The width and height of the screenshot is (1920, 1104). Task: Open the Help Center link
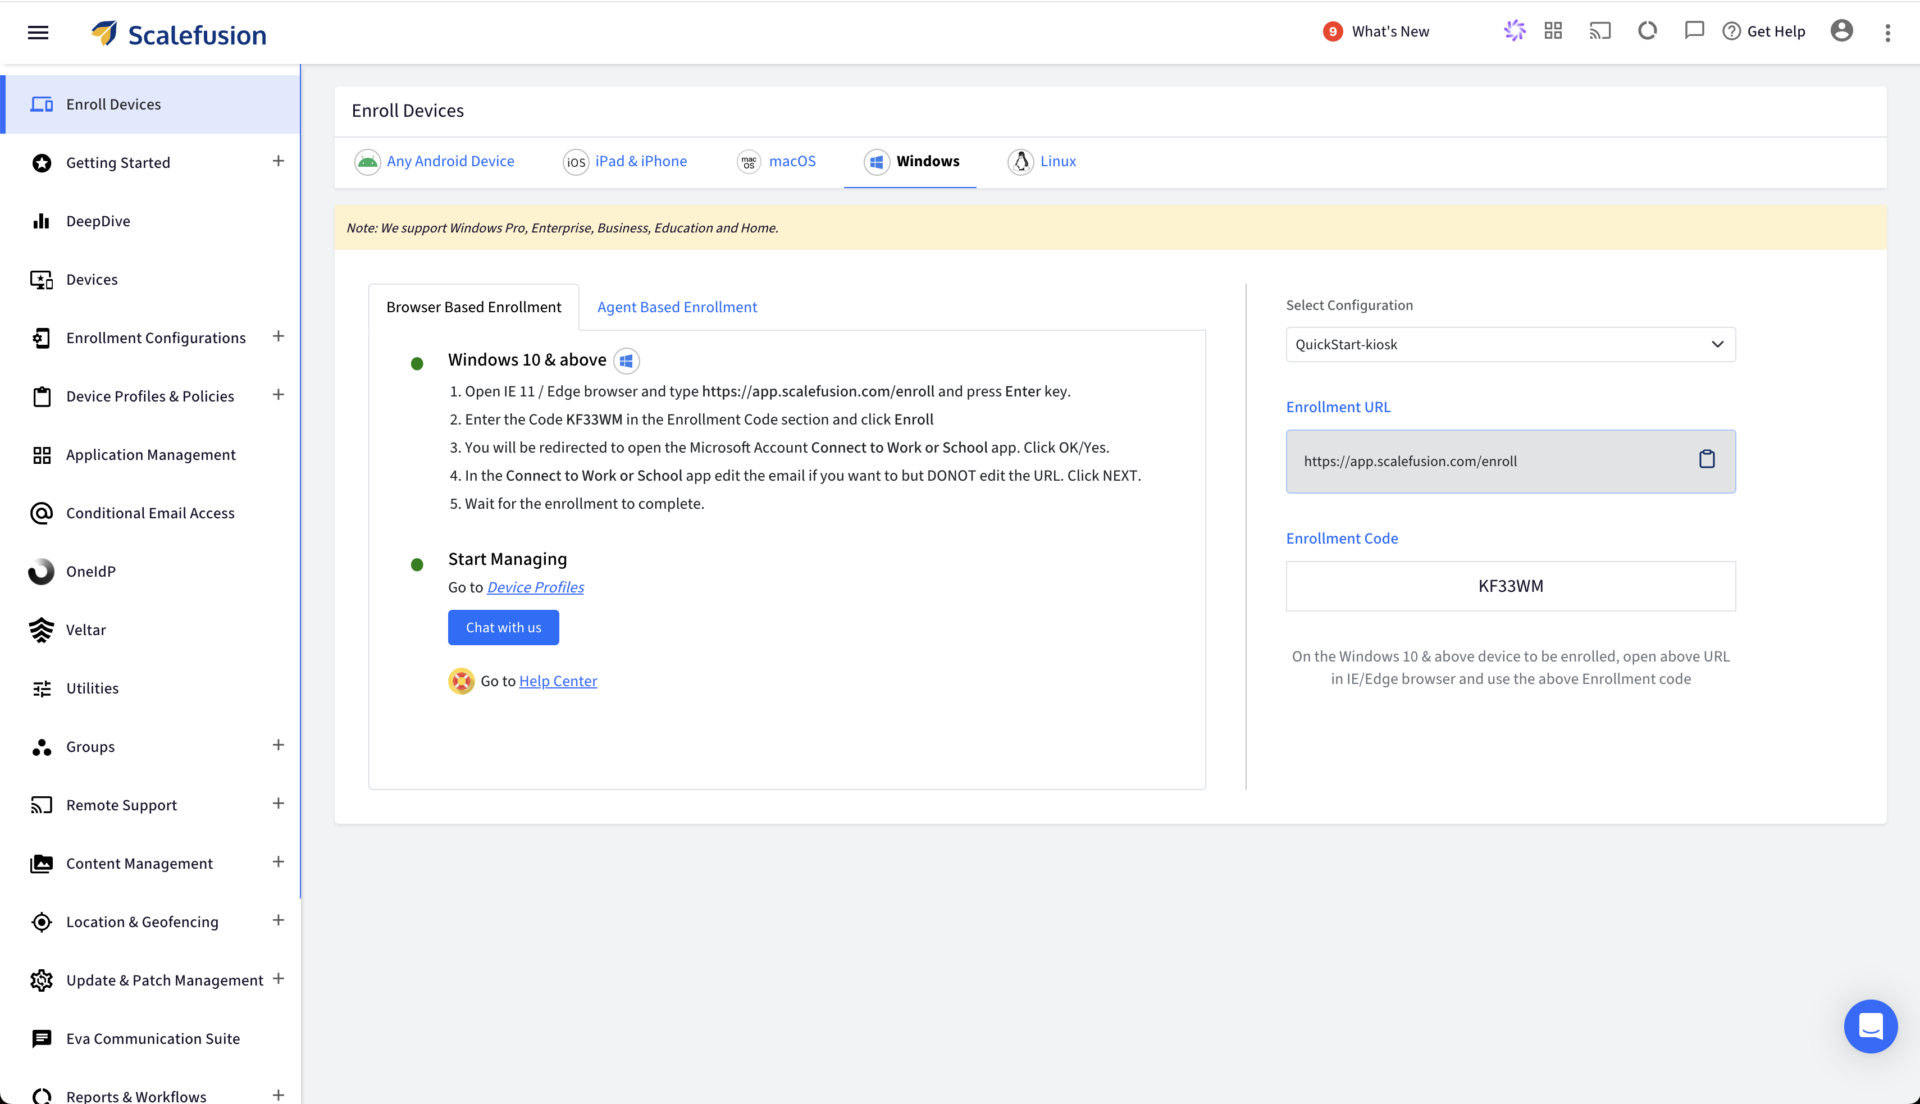pos(557,680)
